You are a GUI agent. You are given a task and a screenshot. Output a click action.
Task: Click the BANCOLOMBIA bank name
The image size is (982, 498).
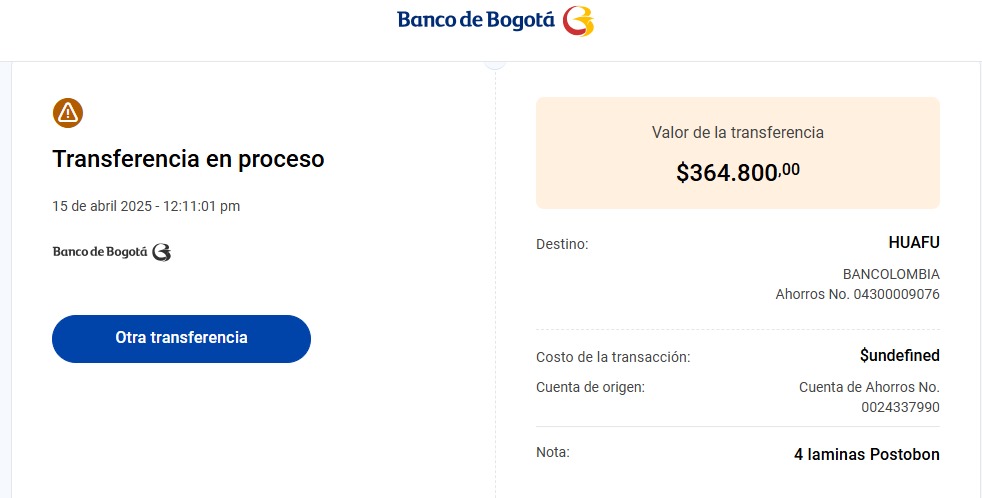[891, 274]
